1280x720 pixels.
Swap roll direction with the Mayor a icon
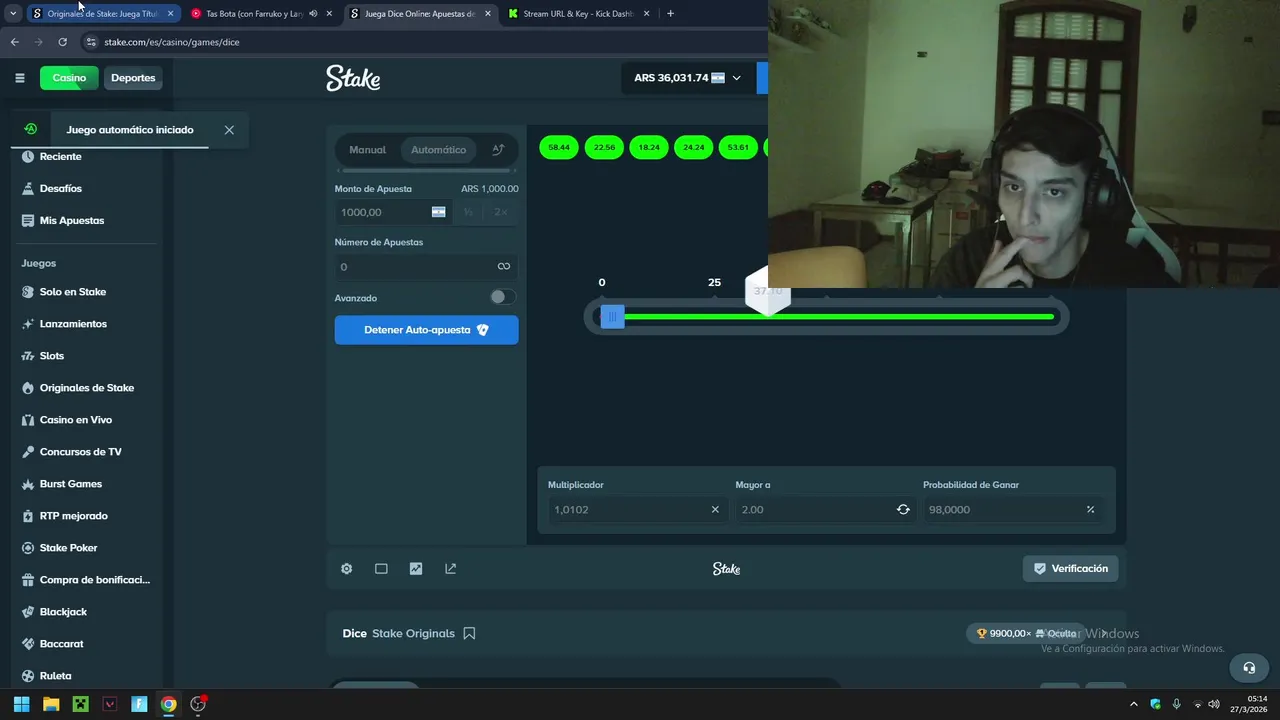click(903, 510)
